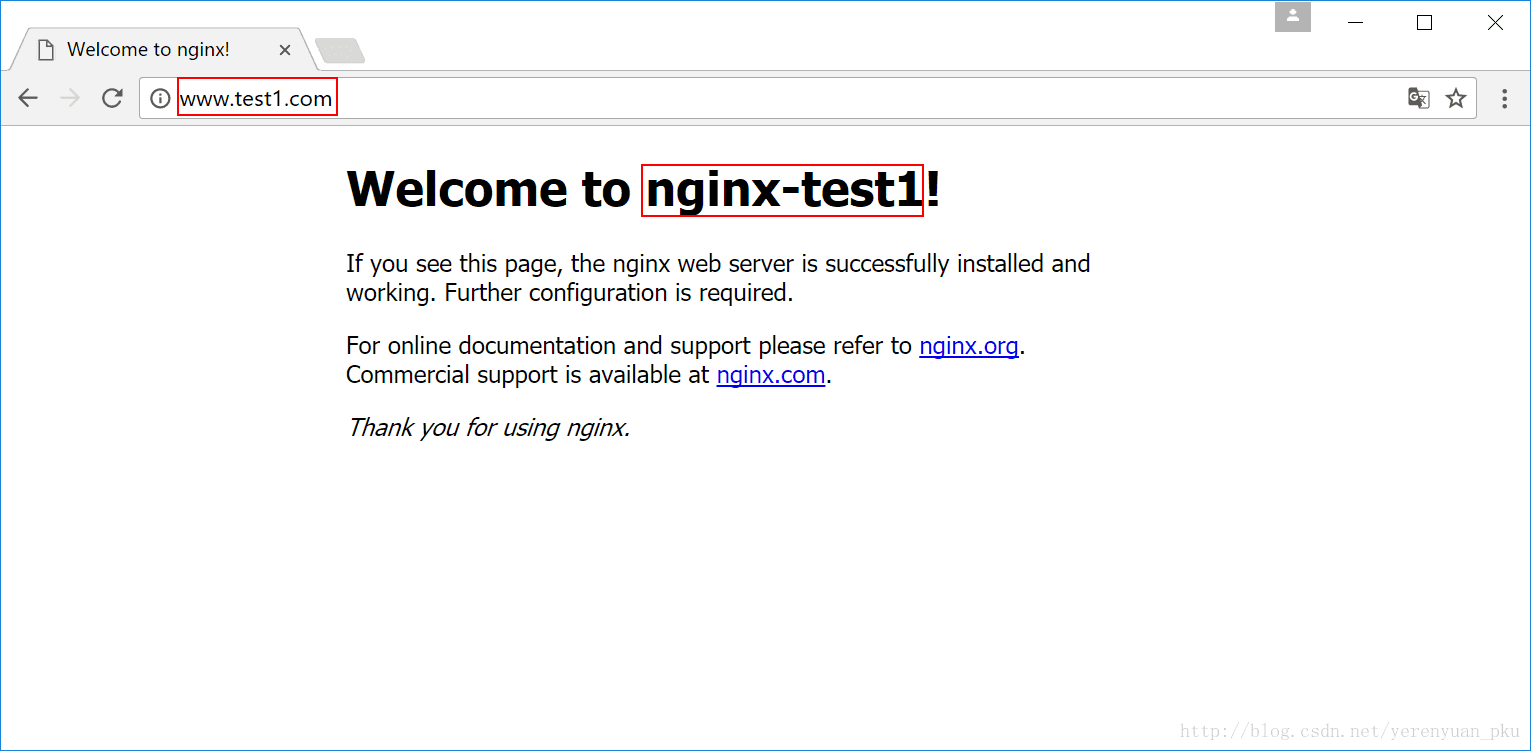Close the browser window
Screen dimensions: 1531x751
pyautogui.click(x=1495, y=23)
